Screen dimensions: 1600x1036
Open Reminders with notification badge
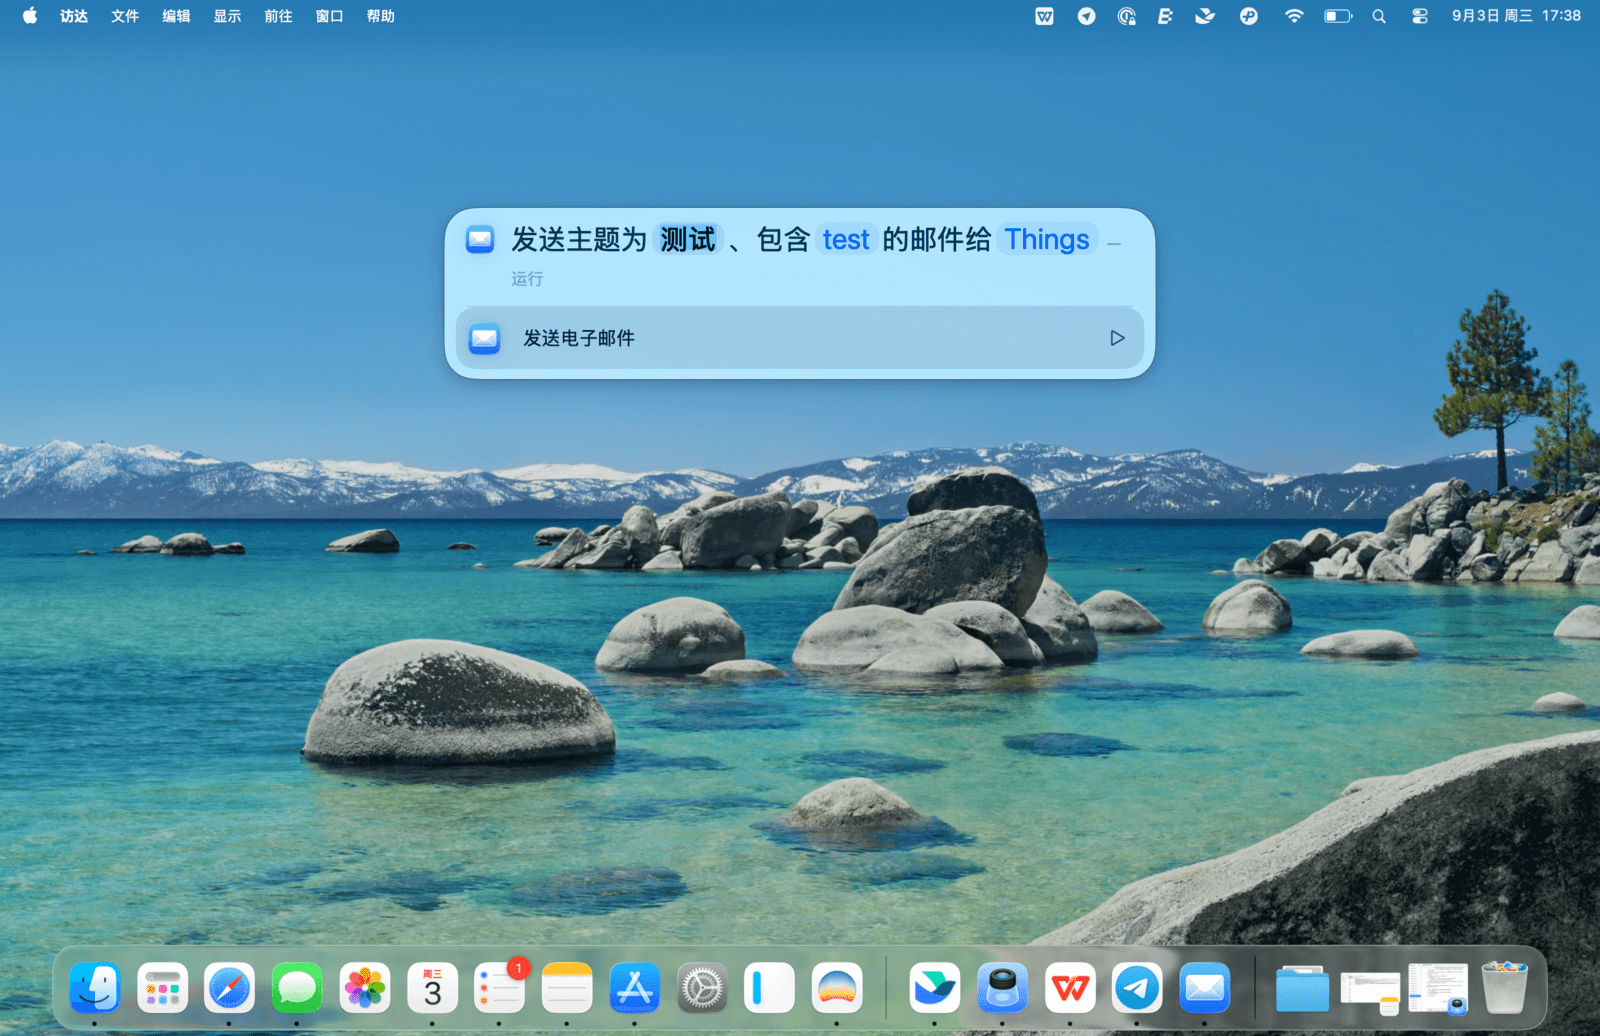click(x=500, y=989)
